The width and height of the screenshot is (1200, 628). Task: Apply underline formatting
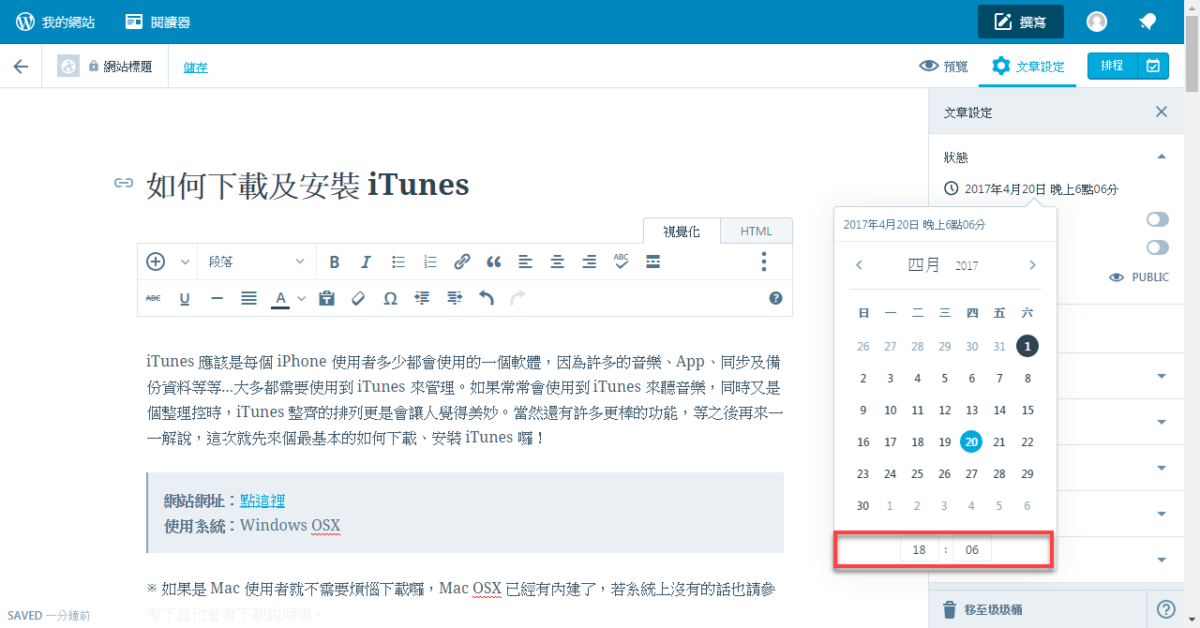185,298
